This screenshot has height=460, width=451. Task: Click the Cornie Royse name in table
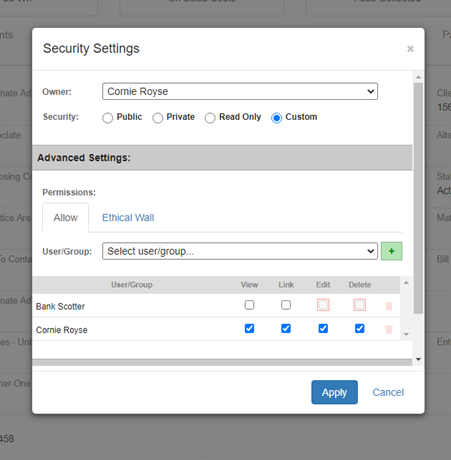coord(62,330)
